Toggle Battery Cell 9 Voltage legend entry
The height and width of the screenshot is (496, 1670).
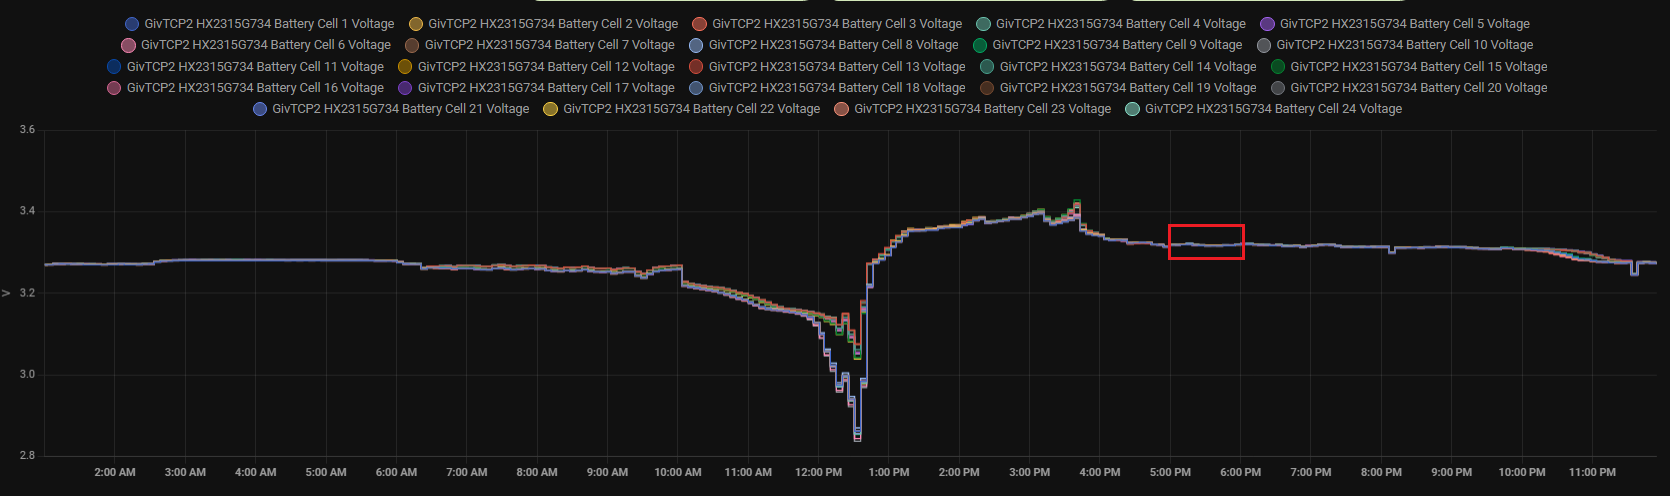point(1108,45)
